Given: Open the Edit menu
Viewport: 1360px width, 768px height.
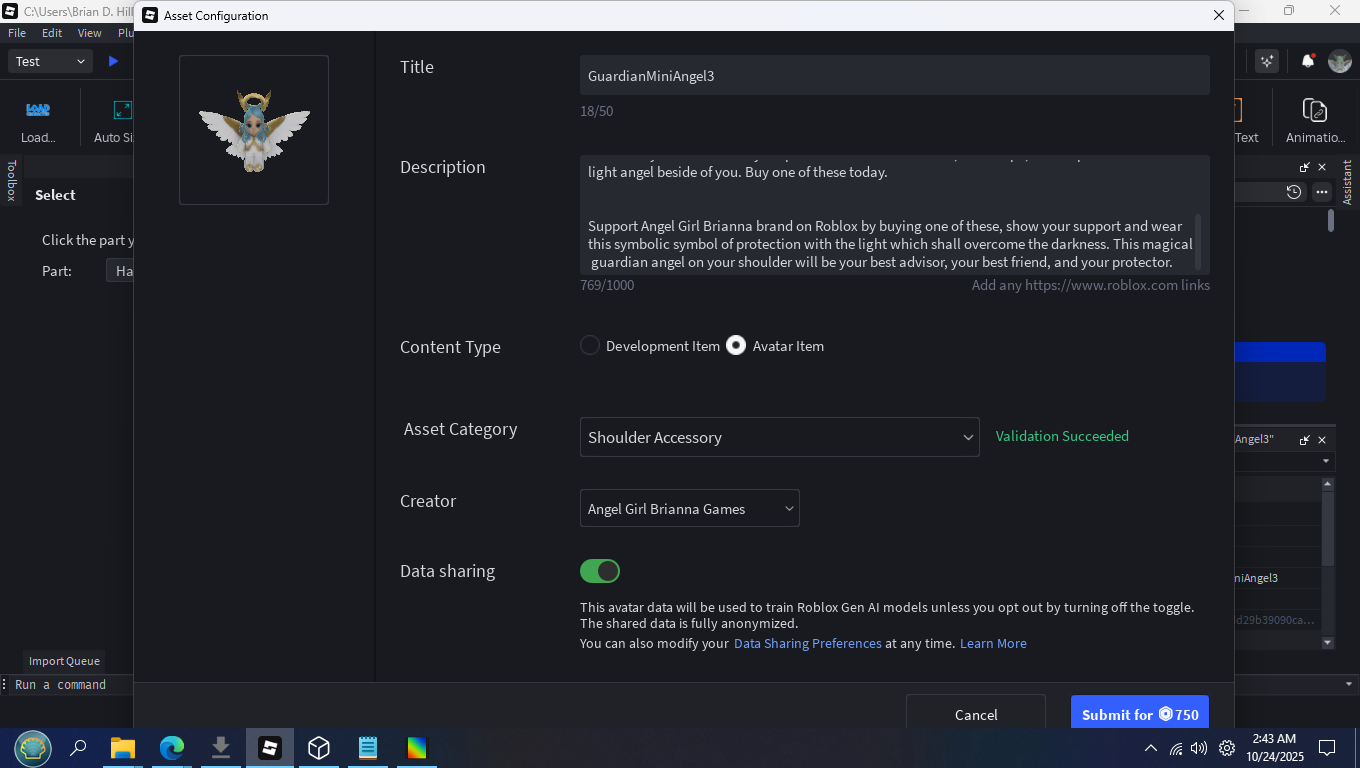Looking at the screenshot, I should click(52, 33).
